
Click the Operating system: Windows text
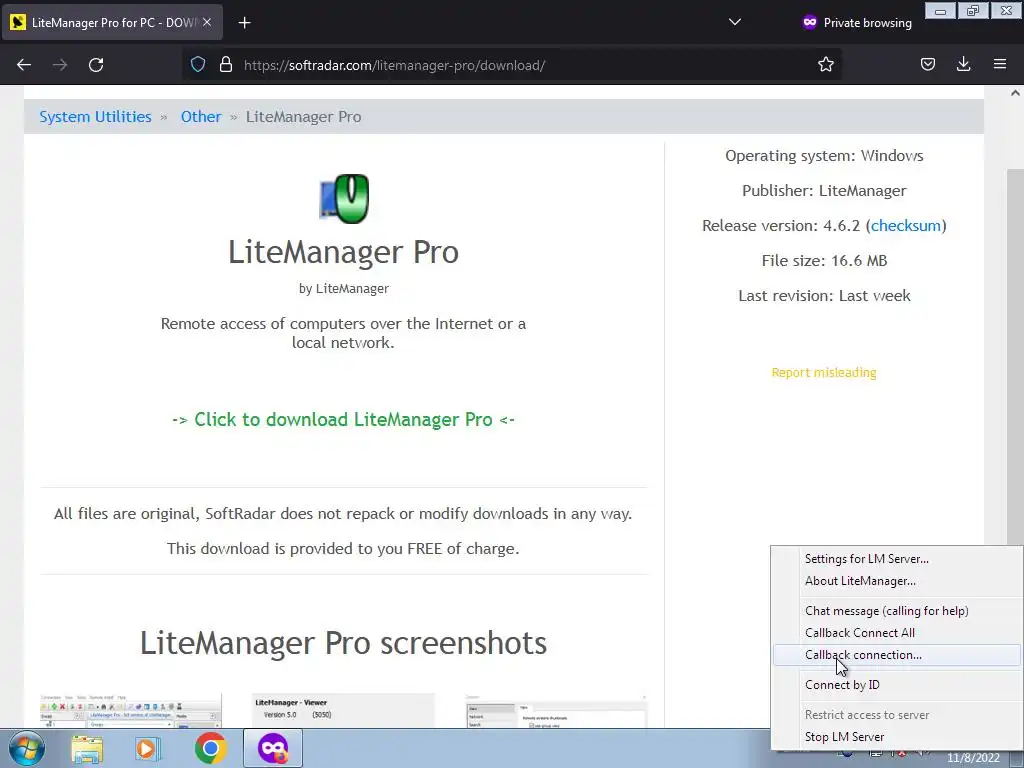tap(824, 155)
